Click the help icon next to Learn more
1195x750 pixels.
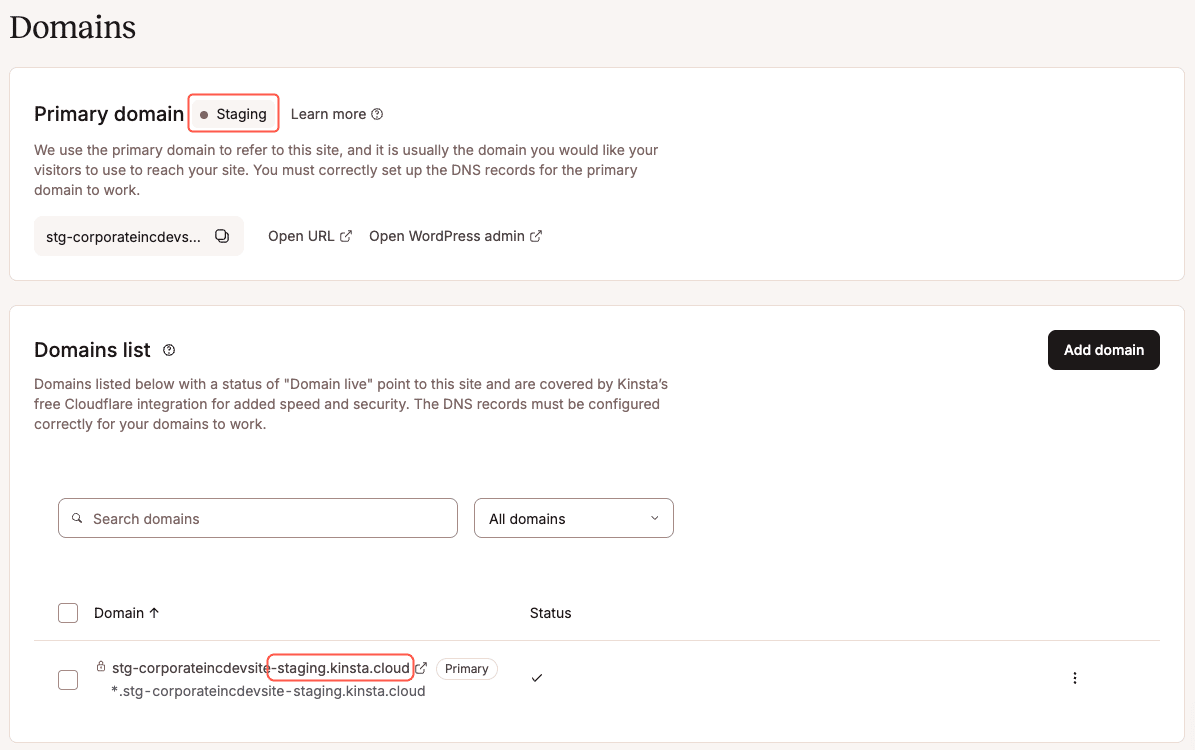[x=377, y=114]
